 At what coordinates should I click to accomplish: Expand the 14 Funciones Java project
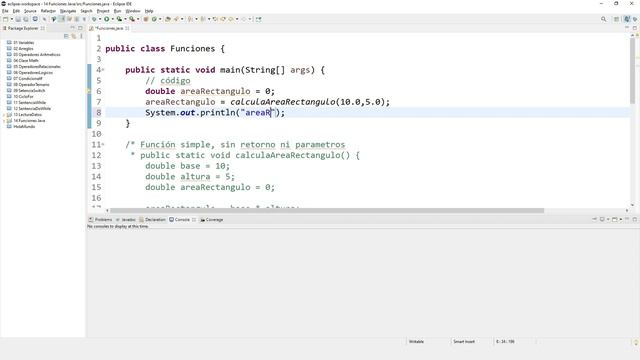click(x=4, y=121)
